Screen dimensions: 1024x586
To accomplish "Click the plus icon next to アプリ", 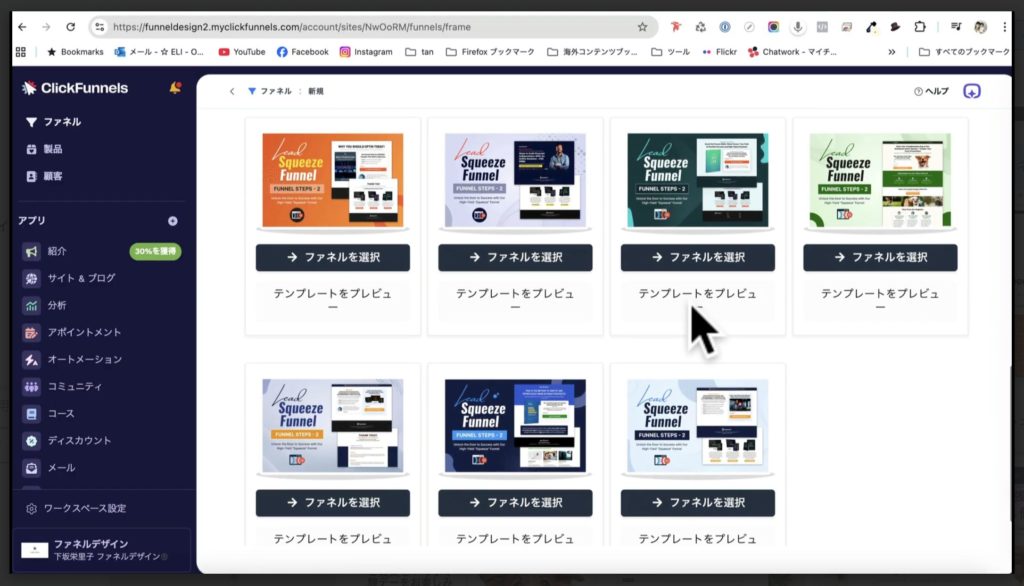I will [173, 221].
